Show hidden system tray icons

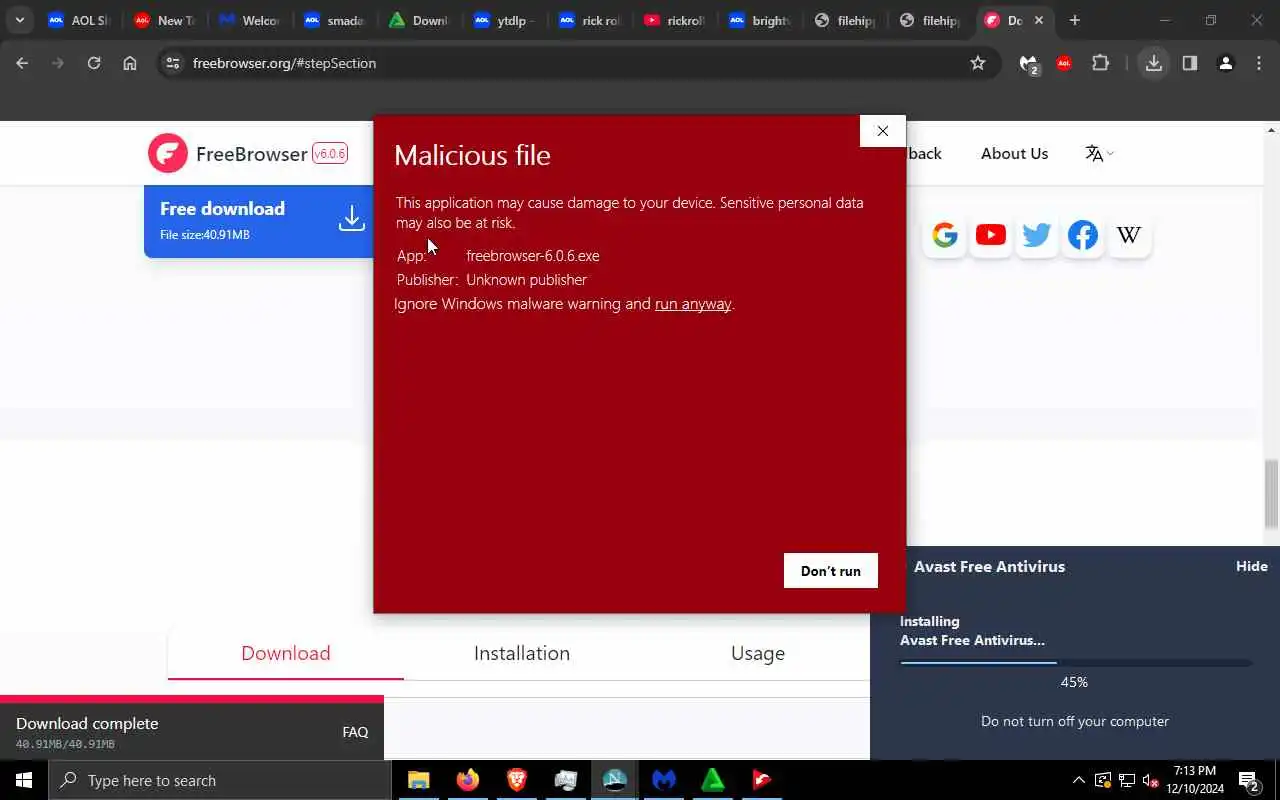point(1078,780)
